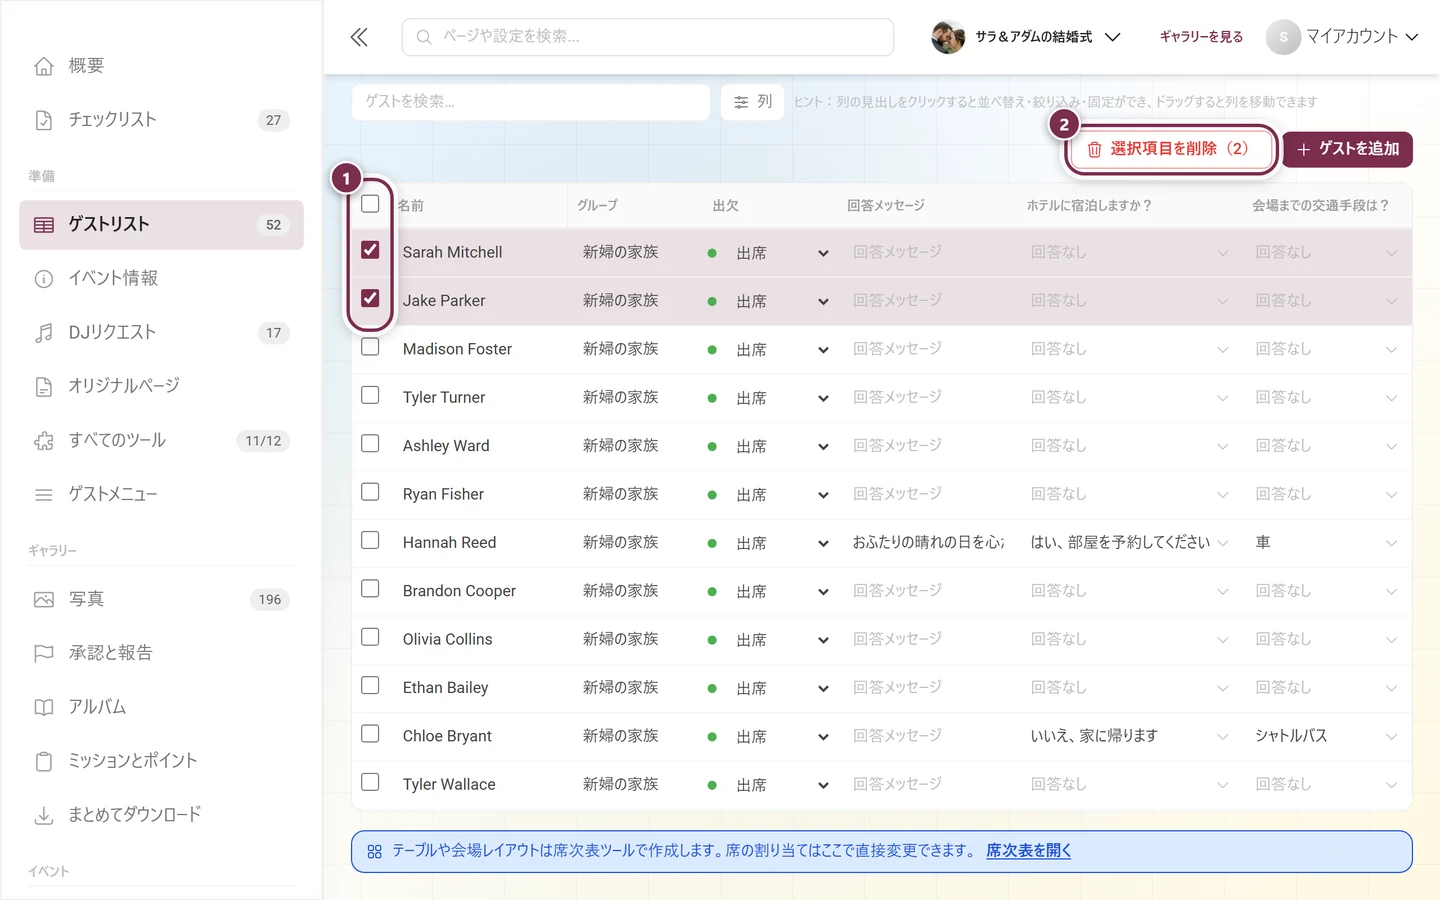1440x900 pixels.
Task: Click the イベント情報 info icon
Action: 44,279
